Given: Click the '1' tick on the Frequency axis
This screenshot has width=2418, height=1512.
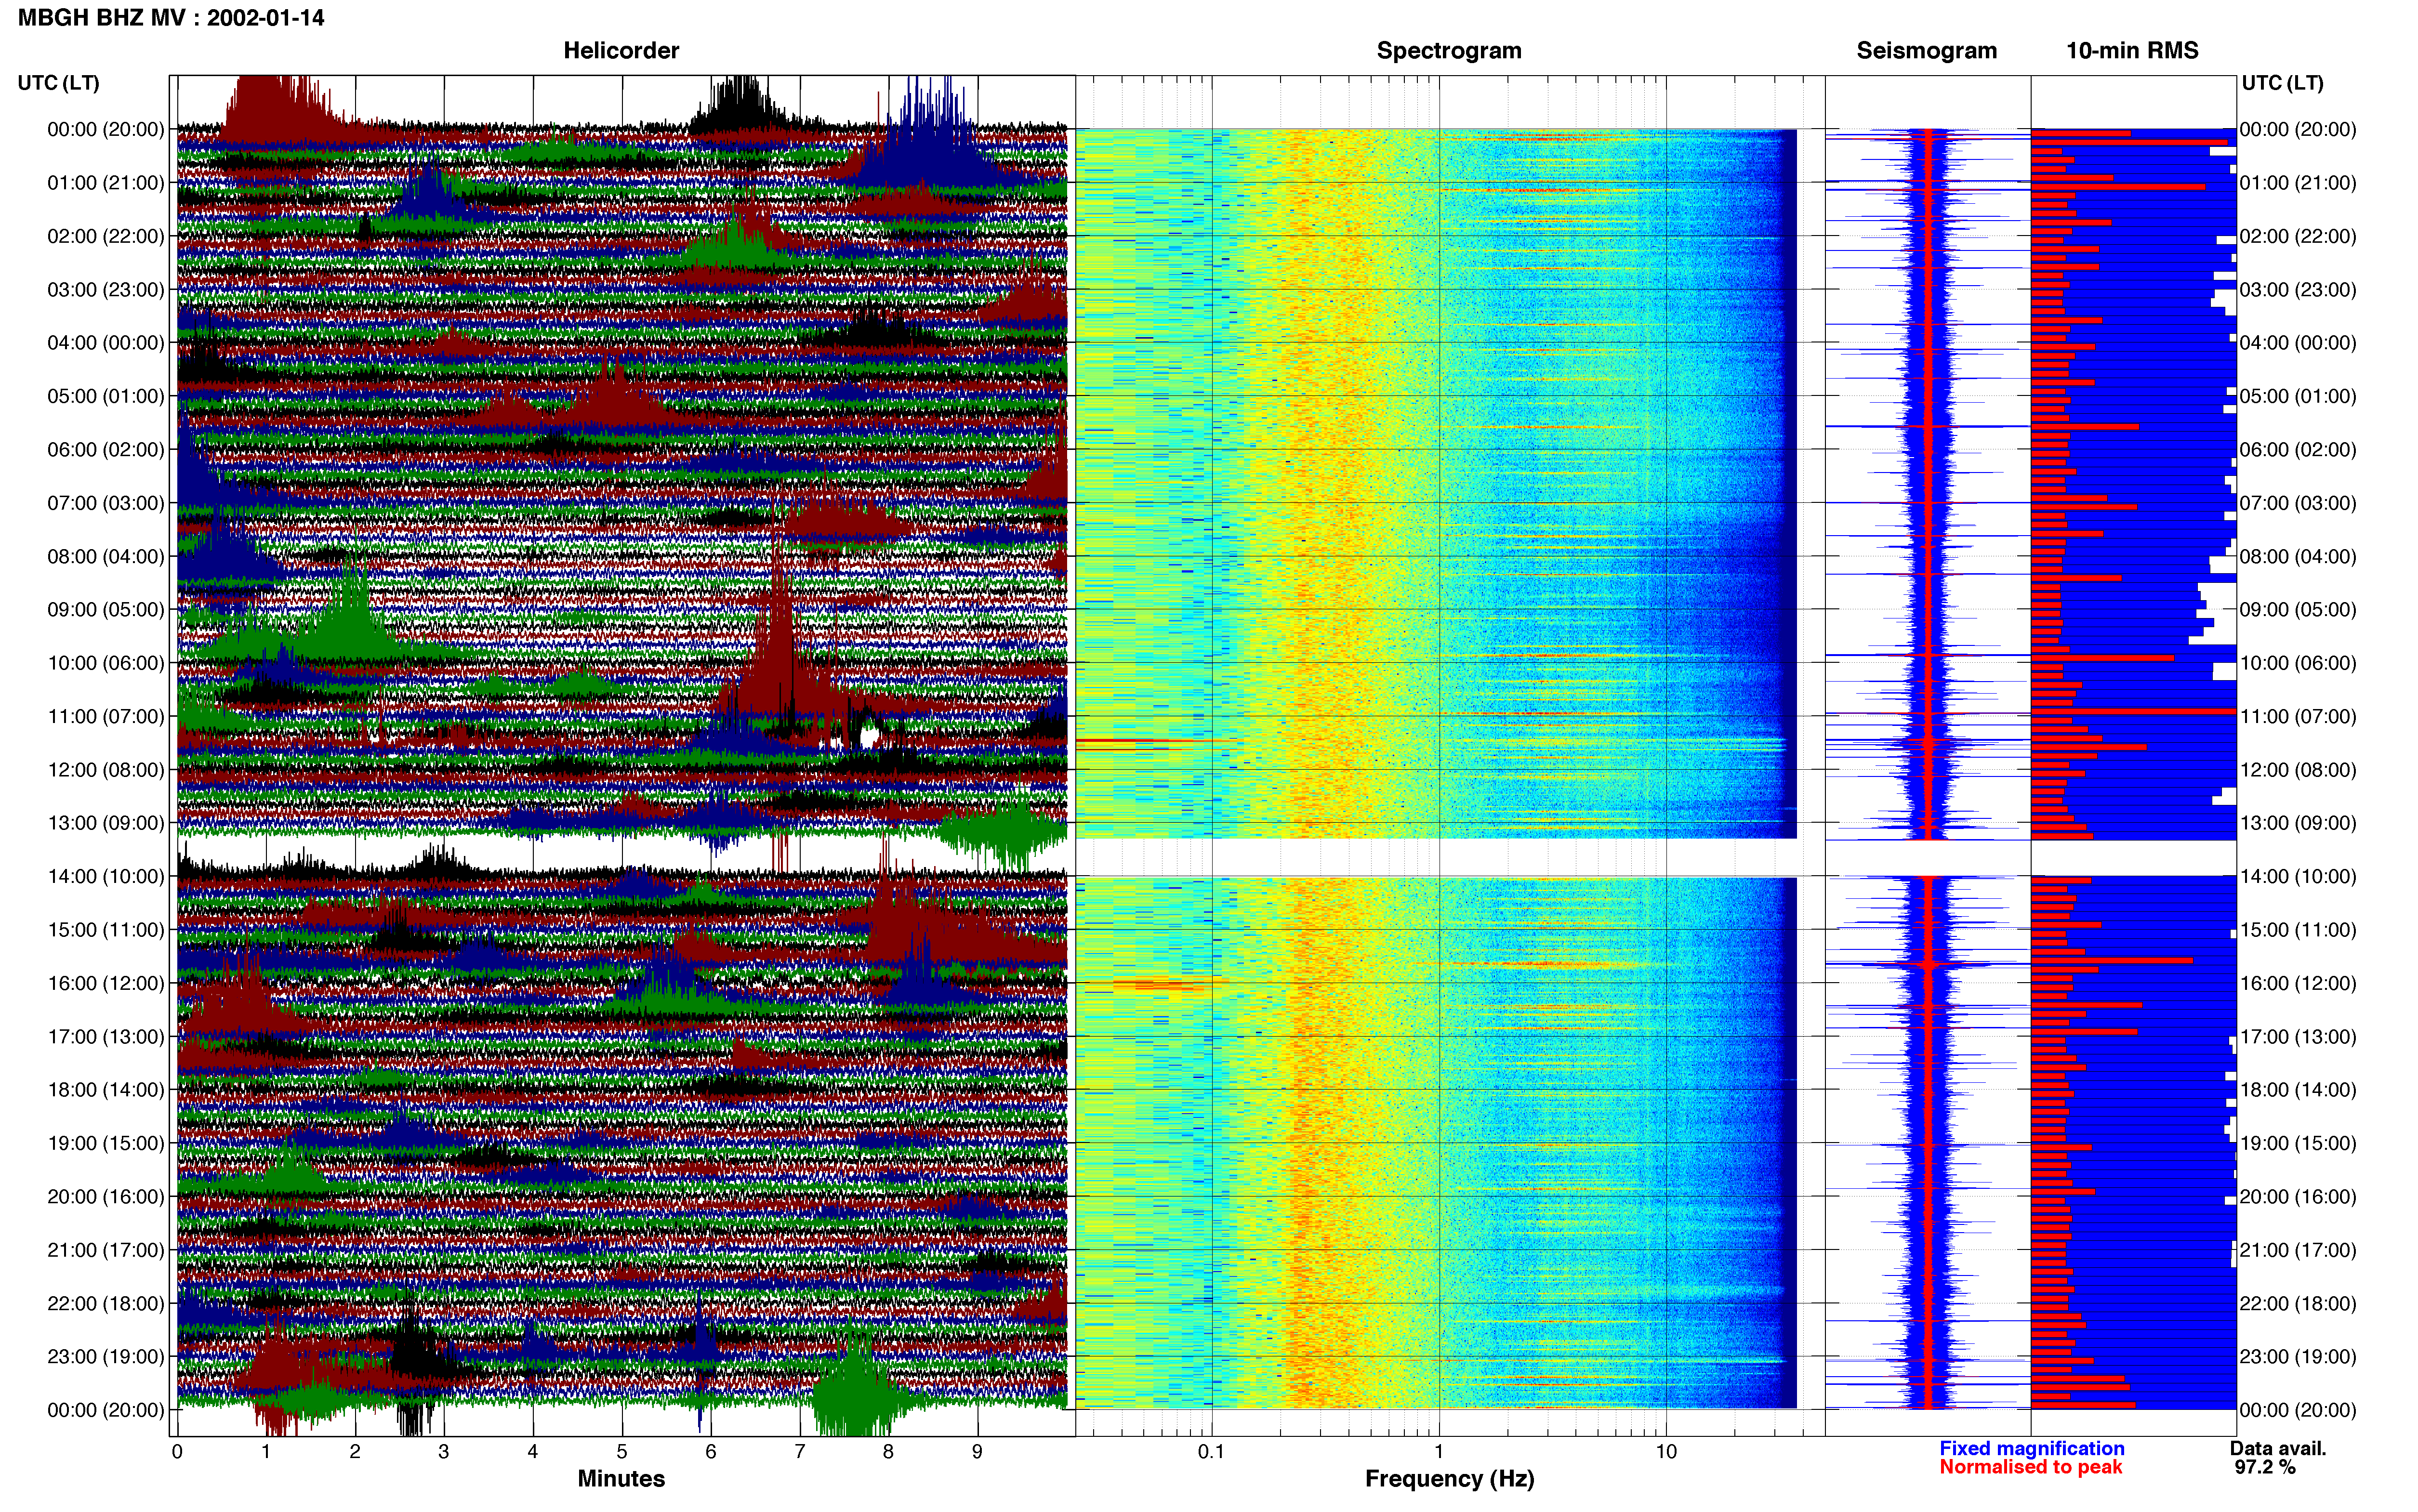Looking at the screenshot, I should click(1439, 1452).
